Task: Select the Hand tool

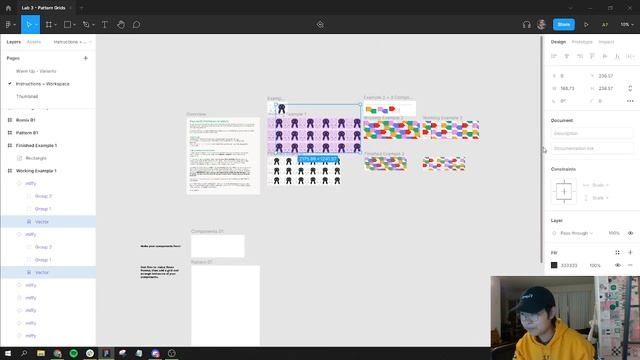Action: click(x=121, y=24)
